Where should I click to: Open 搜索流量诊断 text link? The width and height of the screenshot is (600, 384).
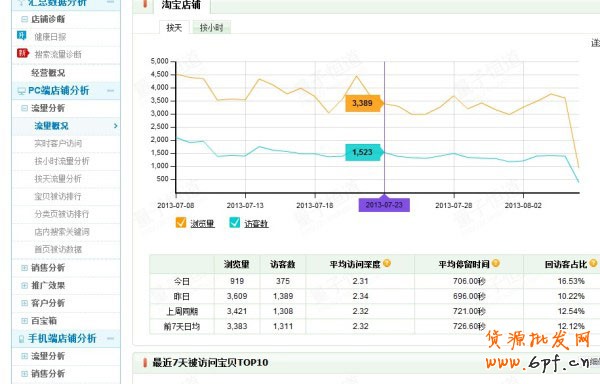pyautogui.click(x=58, y=54)
